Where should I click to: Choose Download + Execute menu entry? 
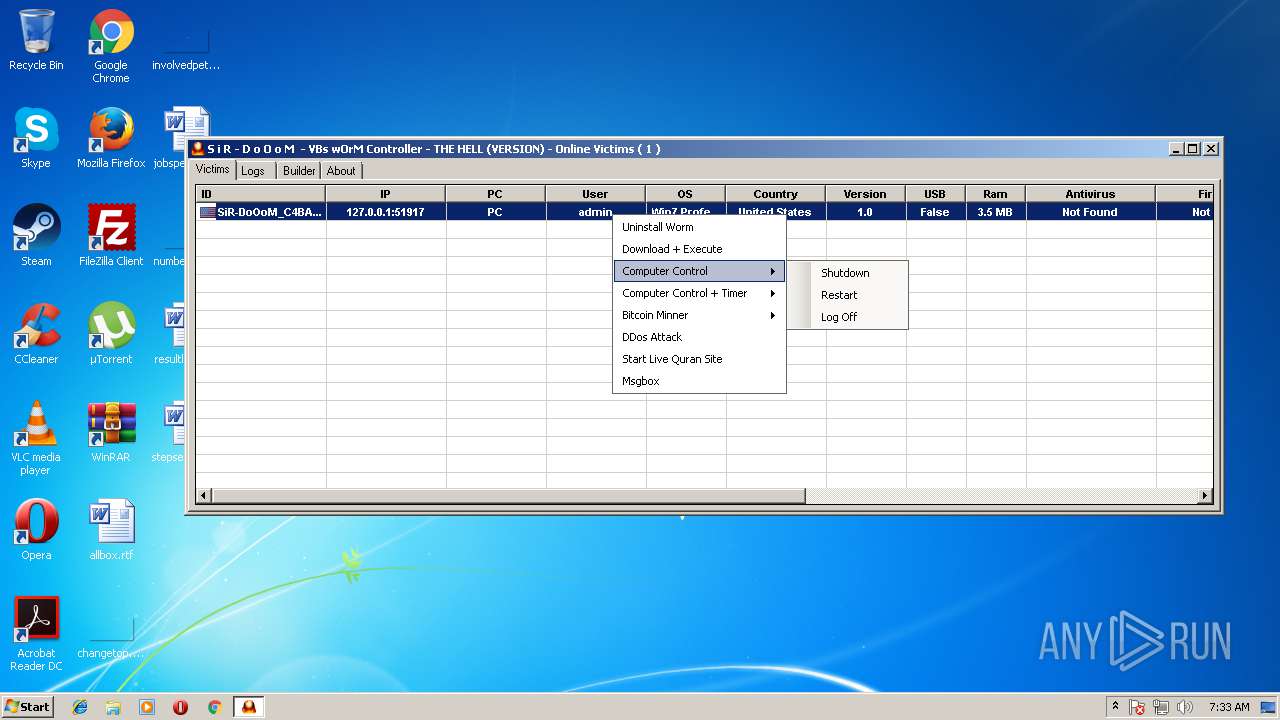[x=699, y=249]
